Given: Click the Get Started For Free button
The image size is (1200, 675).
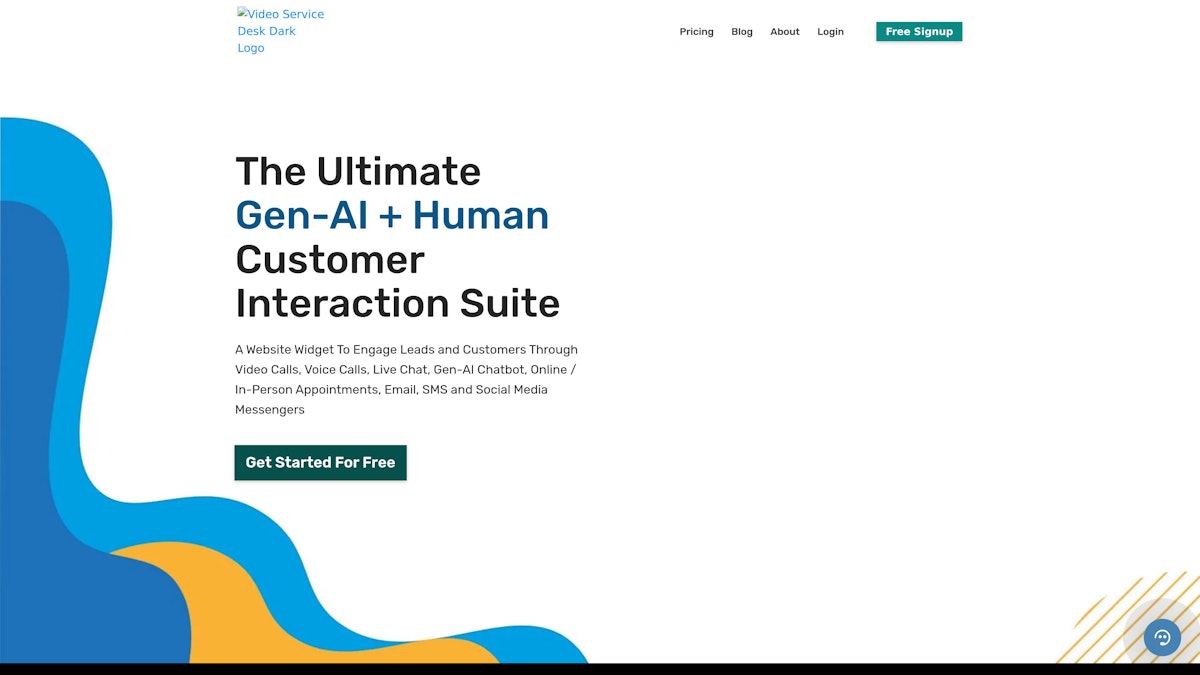Looking at the screenshot, I should click(x=320, y=463).
